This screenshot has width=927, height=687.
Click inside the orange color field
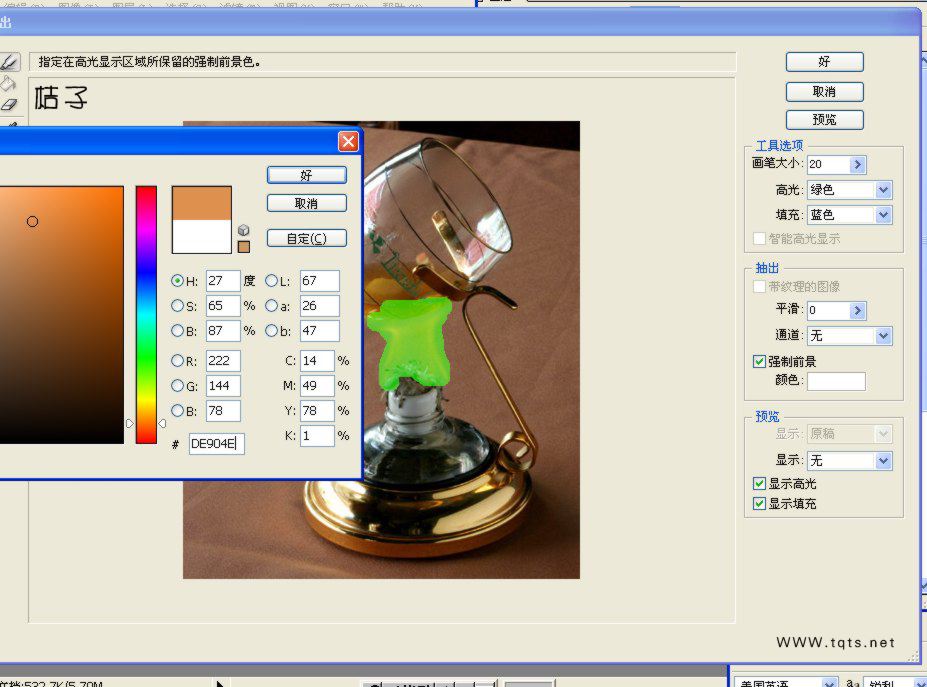pos(61,315)
